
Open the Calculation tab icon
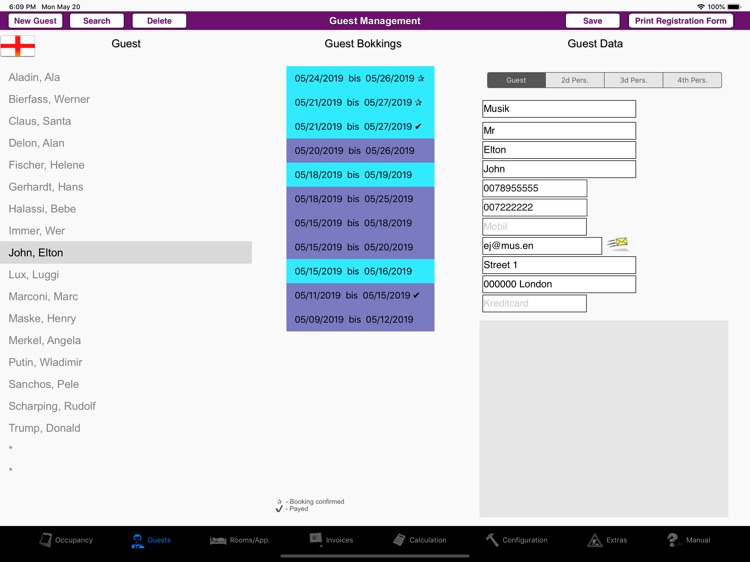coord(399,540)
